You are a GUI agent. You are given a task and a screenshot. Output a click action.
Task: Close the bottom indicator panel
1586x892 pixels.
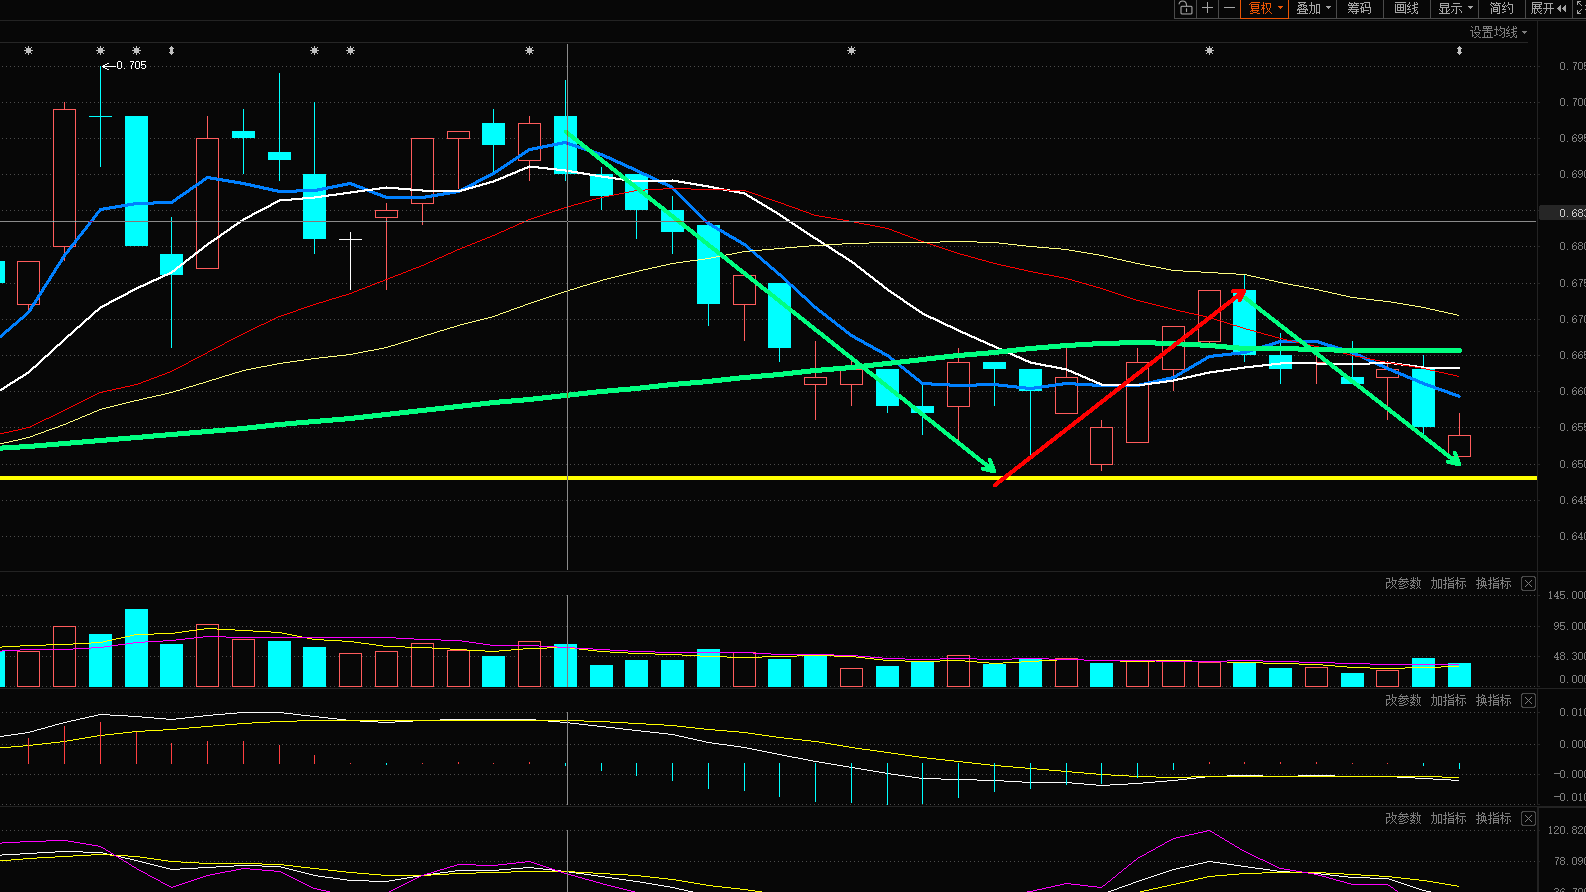click(1528, 818)
